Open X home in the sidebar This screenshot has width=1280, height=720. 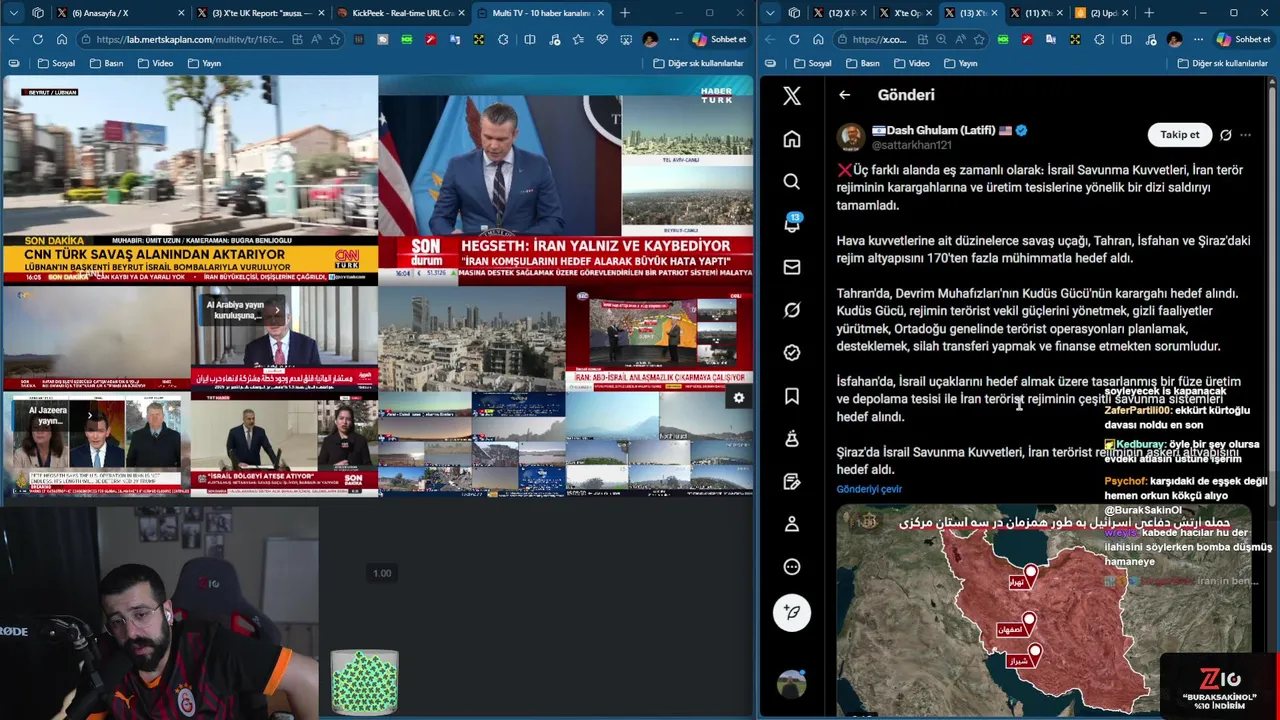click(792, 139)
